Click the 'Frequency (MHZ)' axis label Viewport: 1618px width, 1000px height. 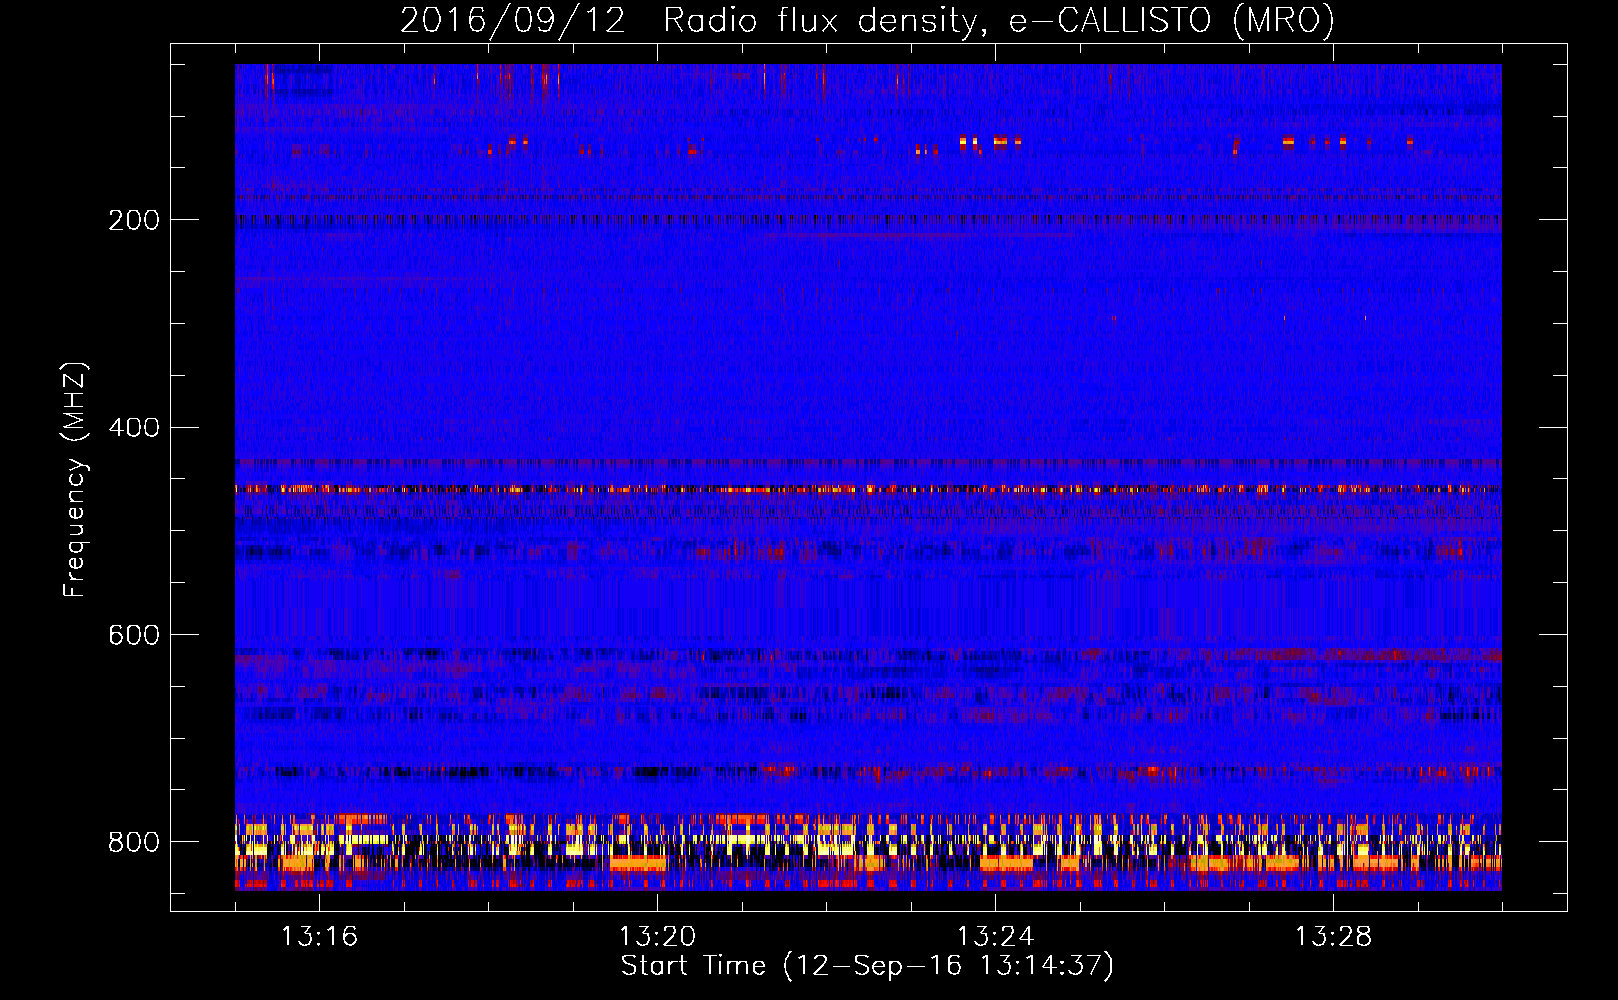tap(74, 479)
